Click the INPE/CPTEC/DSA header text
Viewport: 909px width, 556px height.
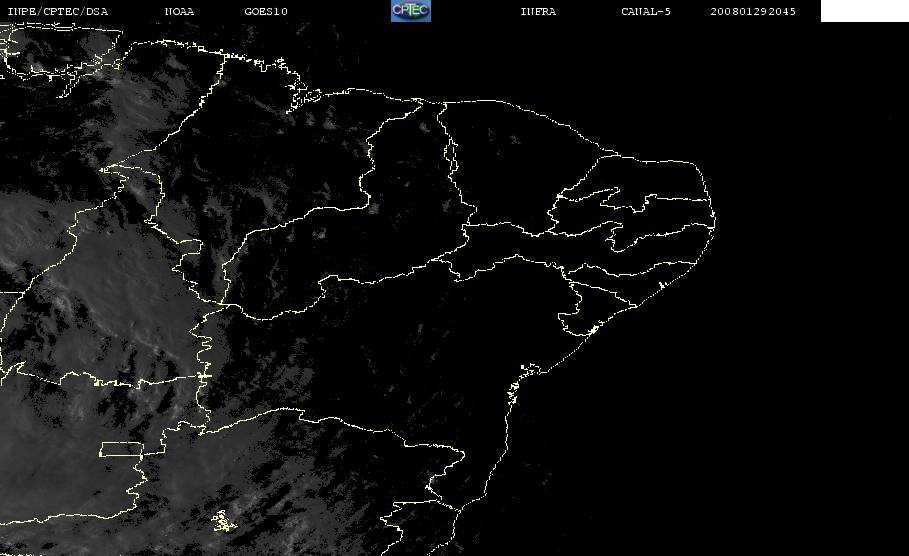click(x=57, y=12)
